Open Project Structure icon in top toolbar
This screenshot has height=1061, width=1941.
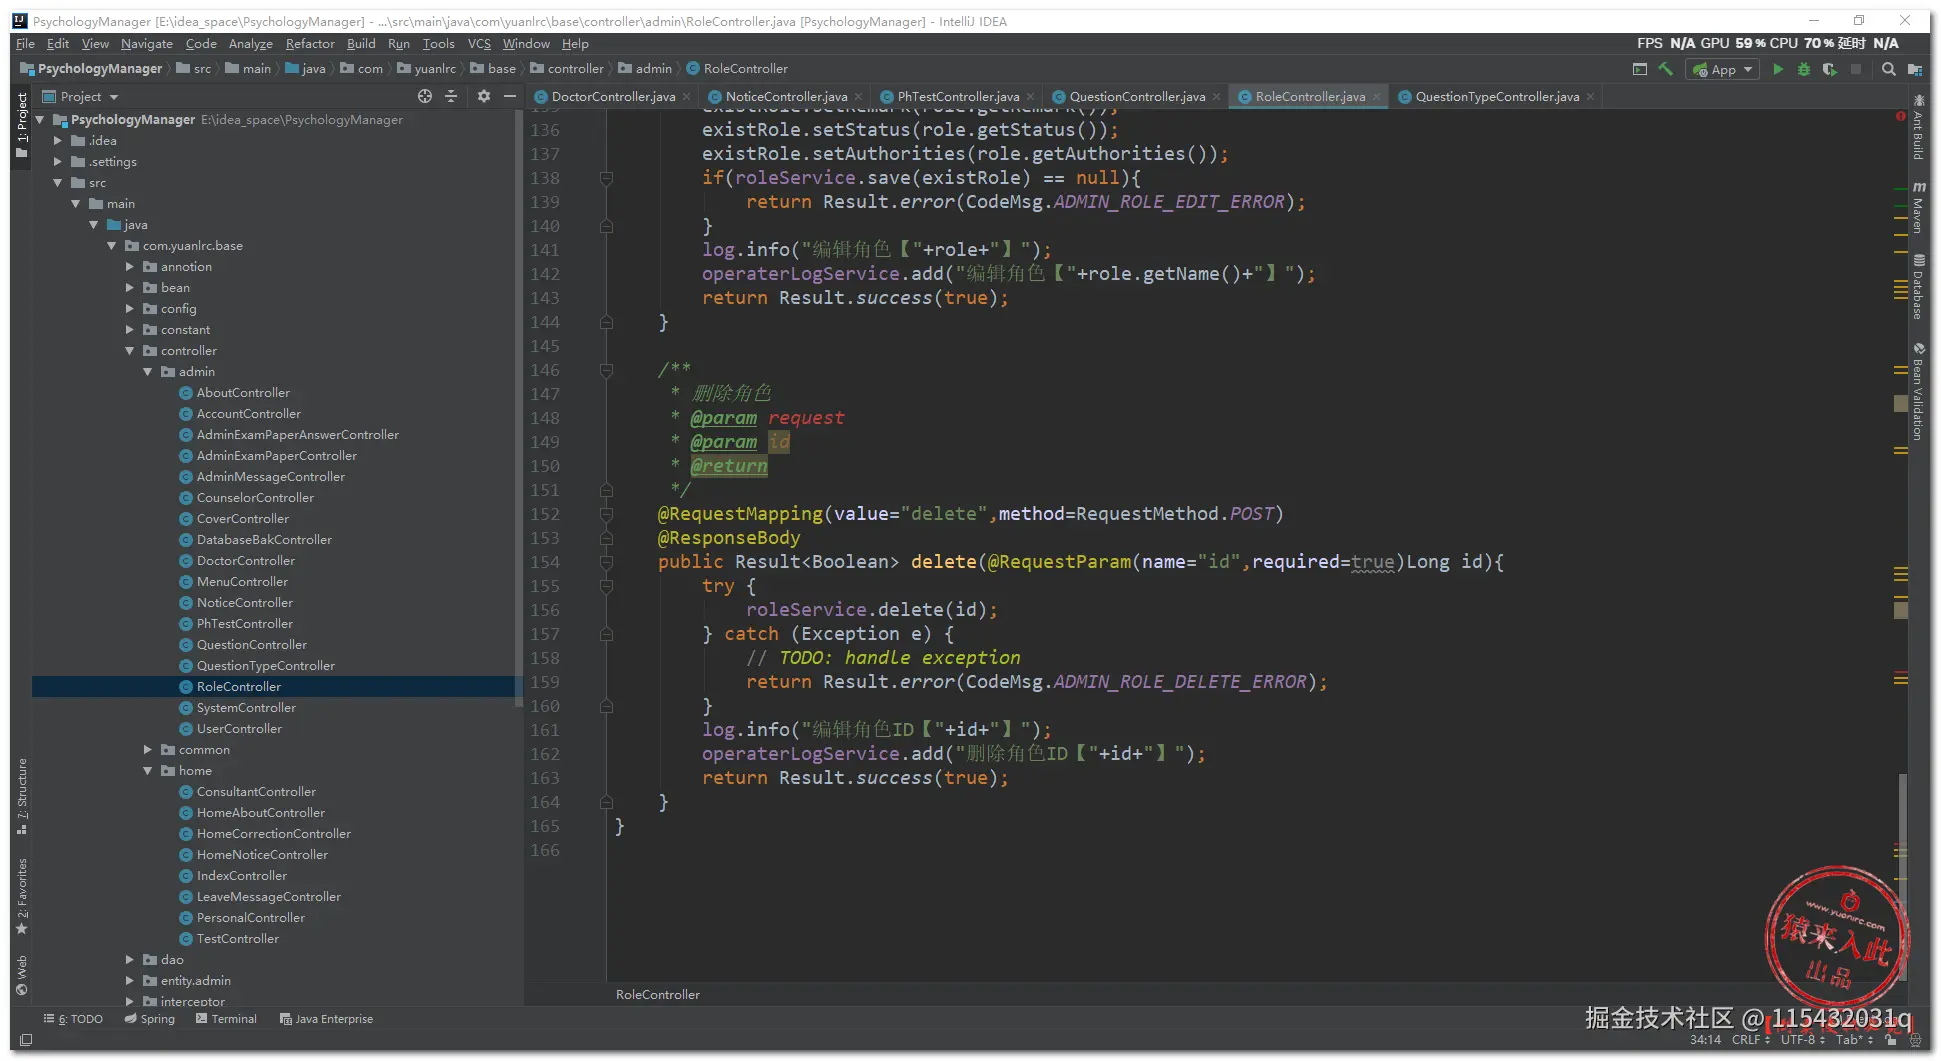[1915, 69]
